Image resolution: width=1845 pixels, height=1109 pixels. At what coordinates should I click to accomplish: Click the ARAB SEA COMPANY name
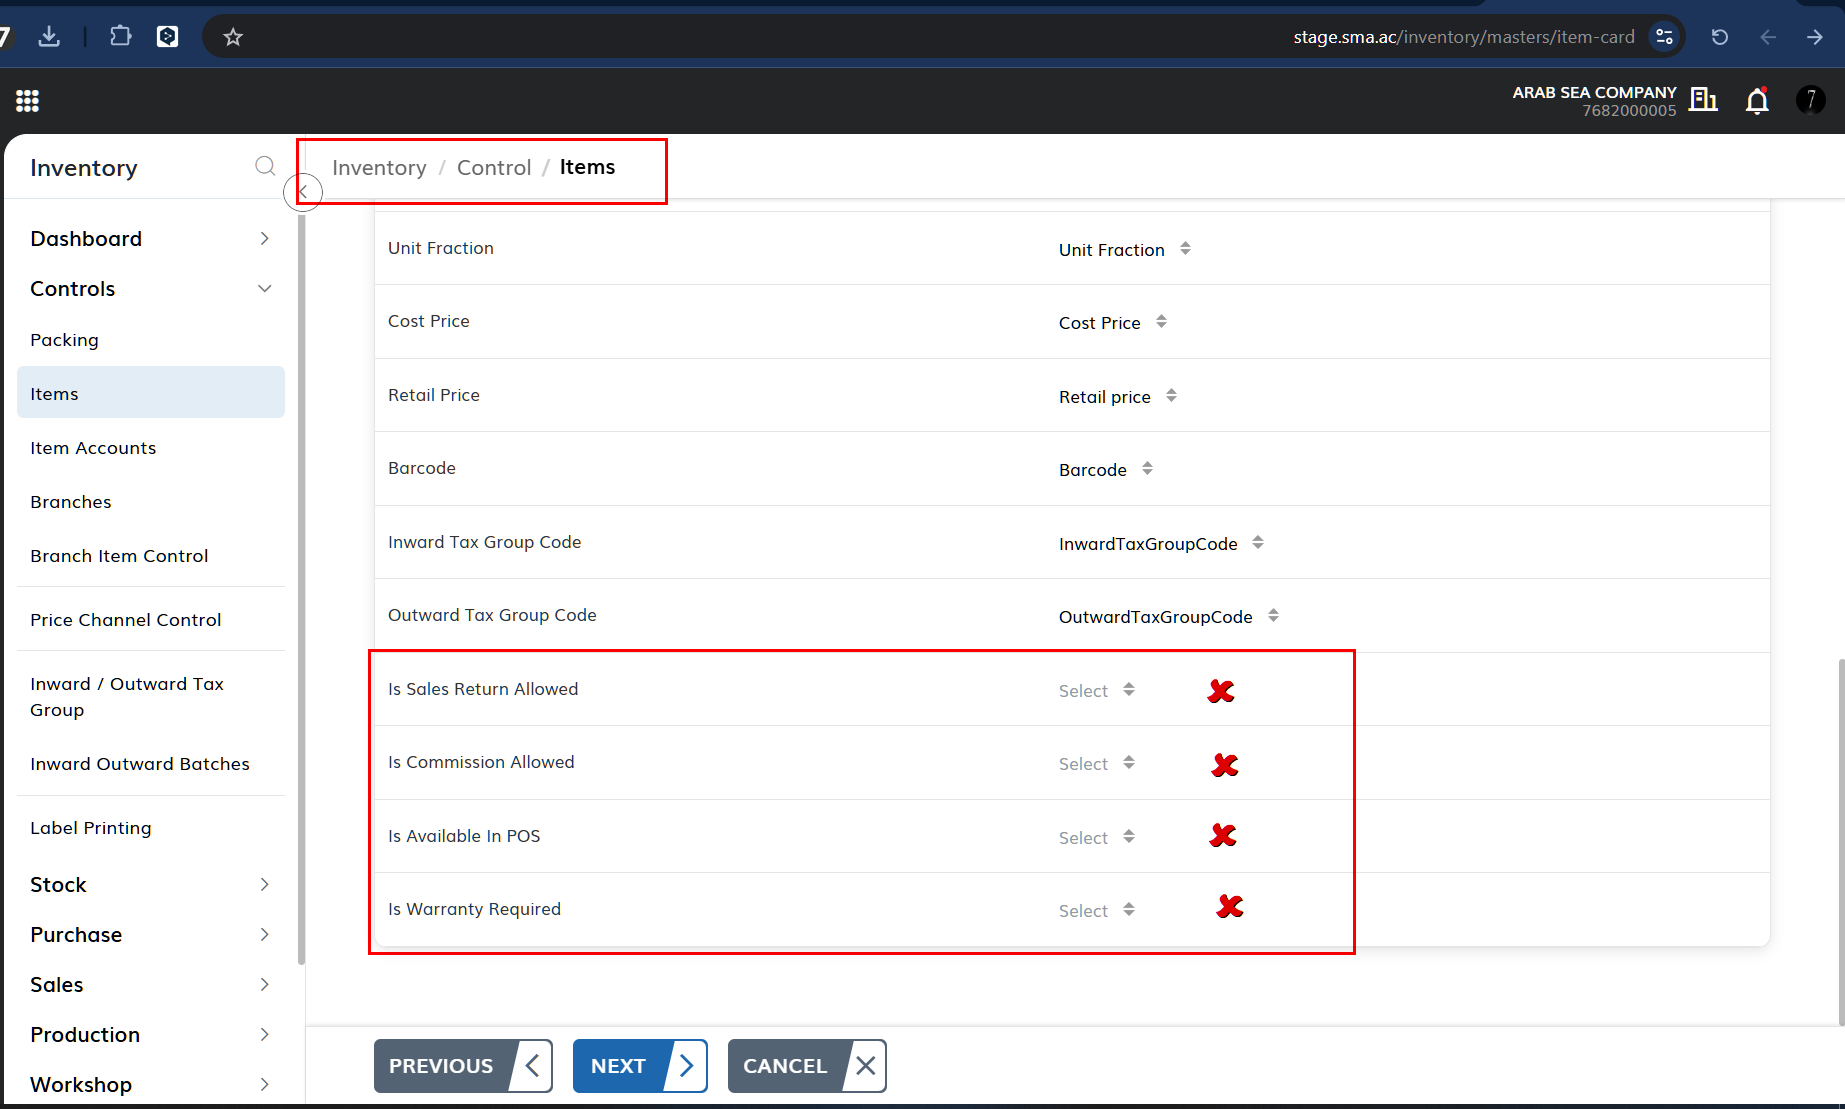pyautogui.click(x=1594, y=92)
